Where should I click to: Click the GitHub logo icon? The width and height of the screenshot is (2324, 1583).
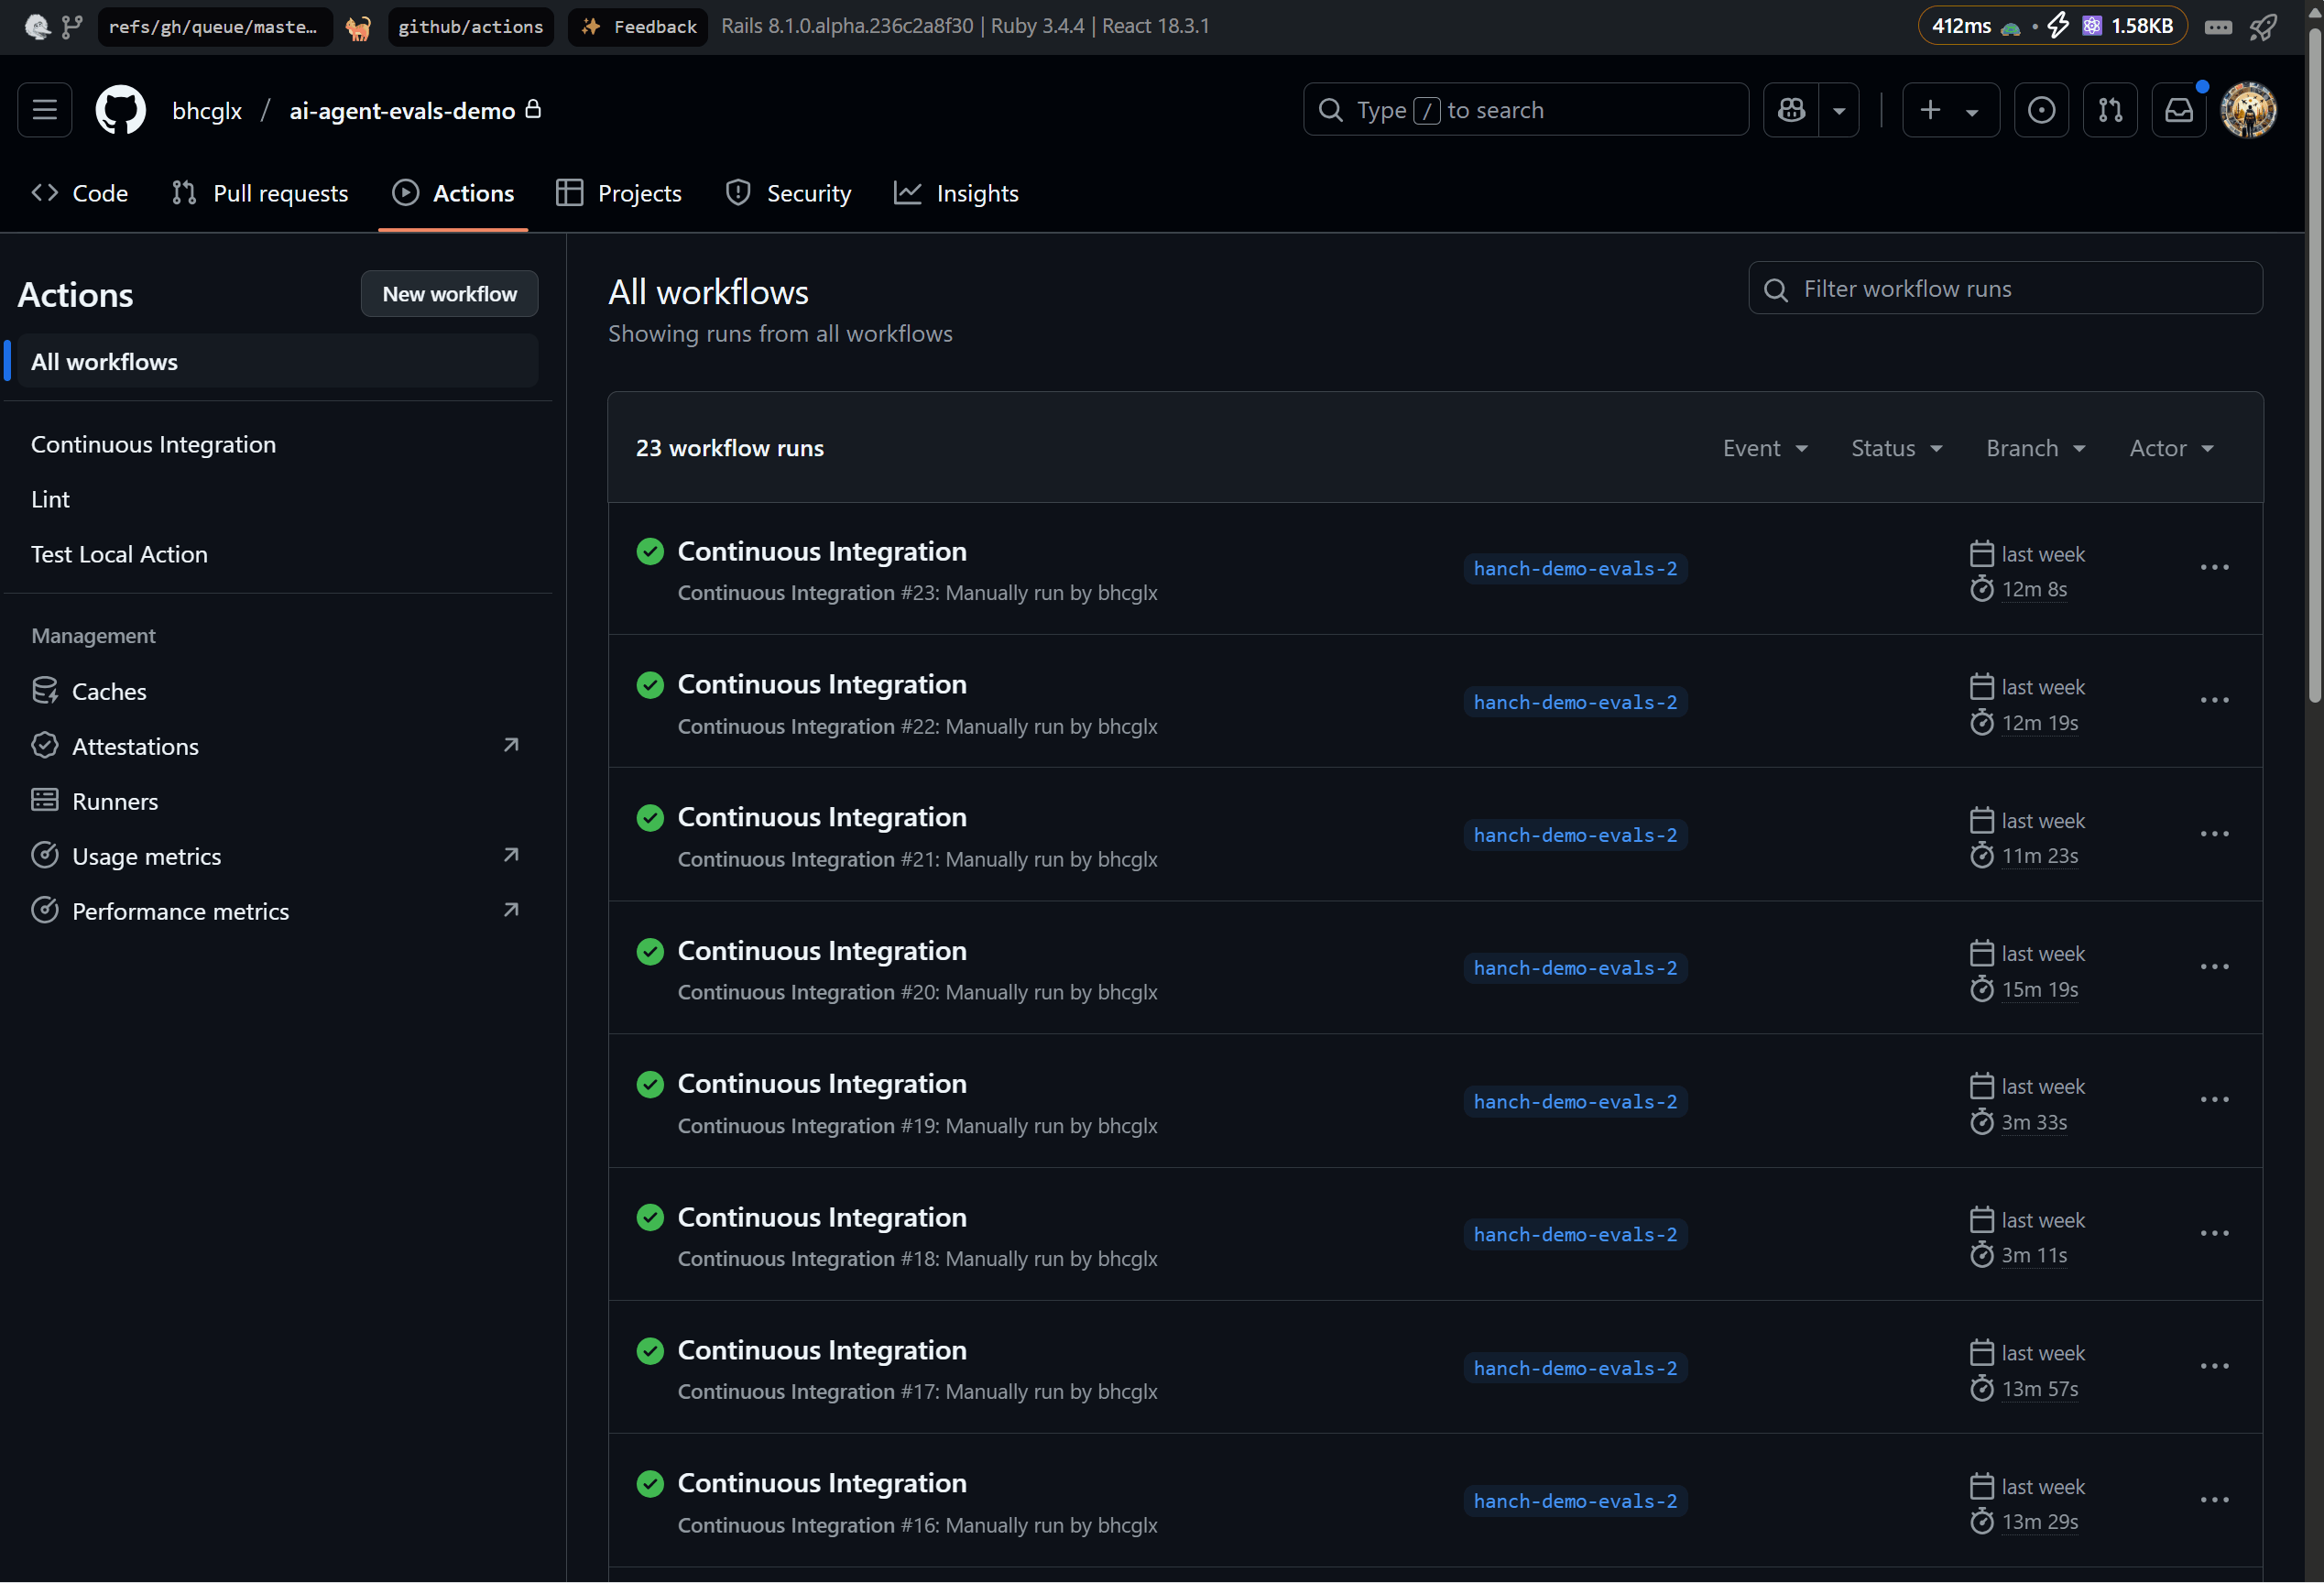tap(120, 110)
